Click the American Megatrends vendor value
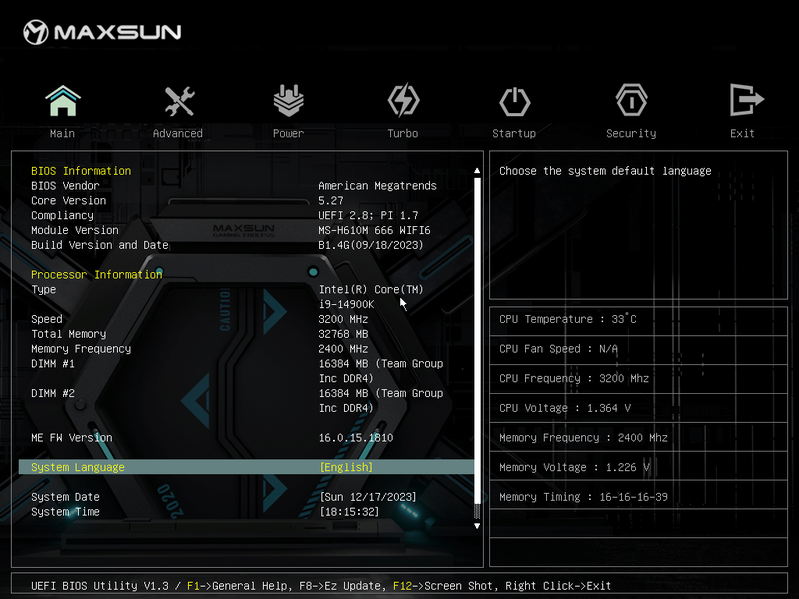Screen dimensions: 799x599 click(377, 185)
